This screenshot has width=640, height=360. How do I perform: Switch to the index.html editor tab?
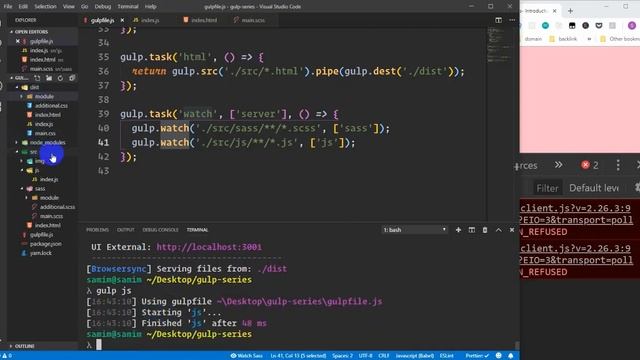(x=204, y=20)
